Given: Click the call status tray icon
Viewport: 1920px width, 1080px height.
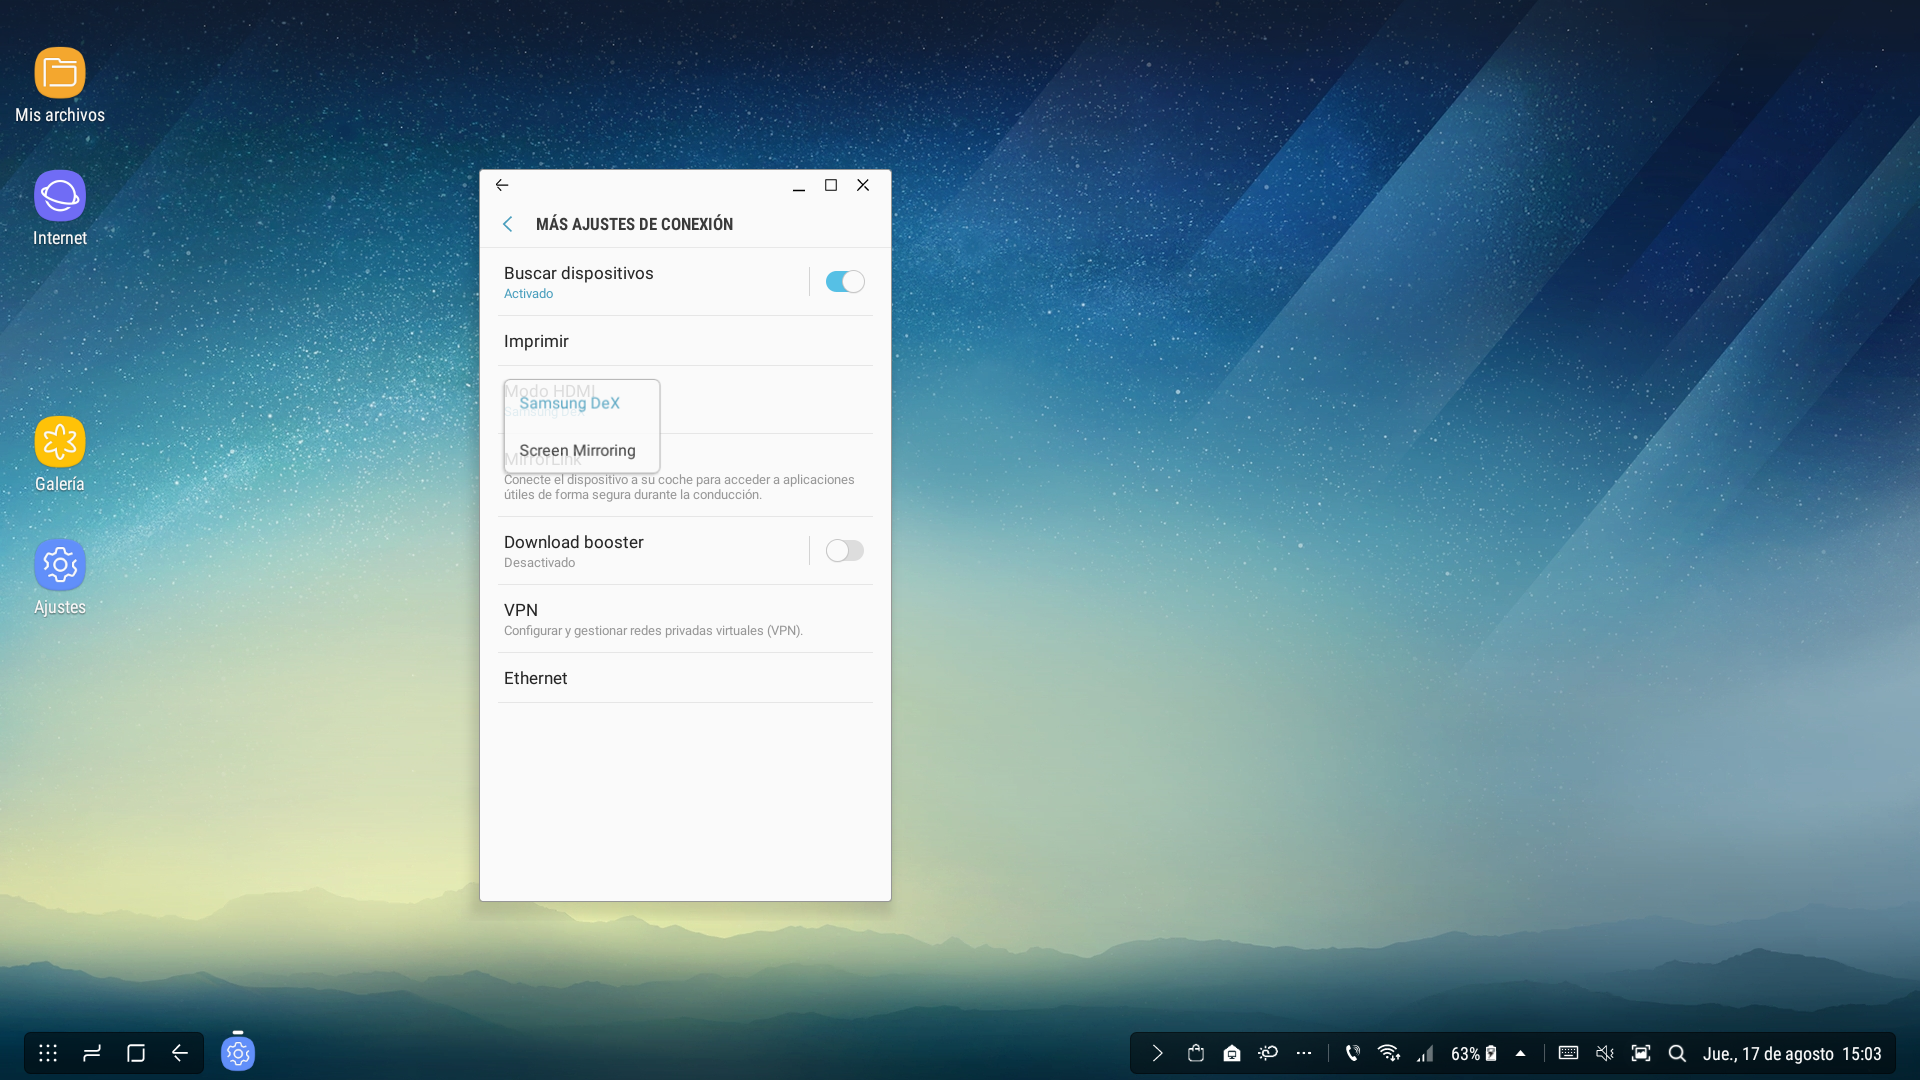Looking at the screenshot, I should click(x=1352, y=1053).
